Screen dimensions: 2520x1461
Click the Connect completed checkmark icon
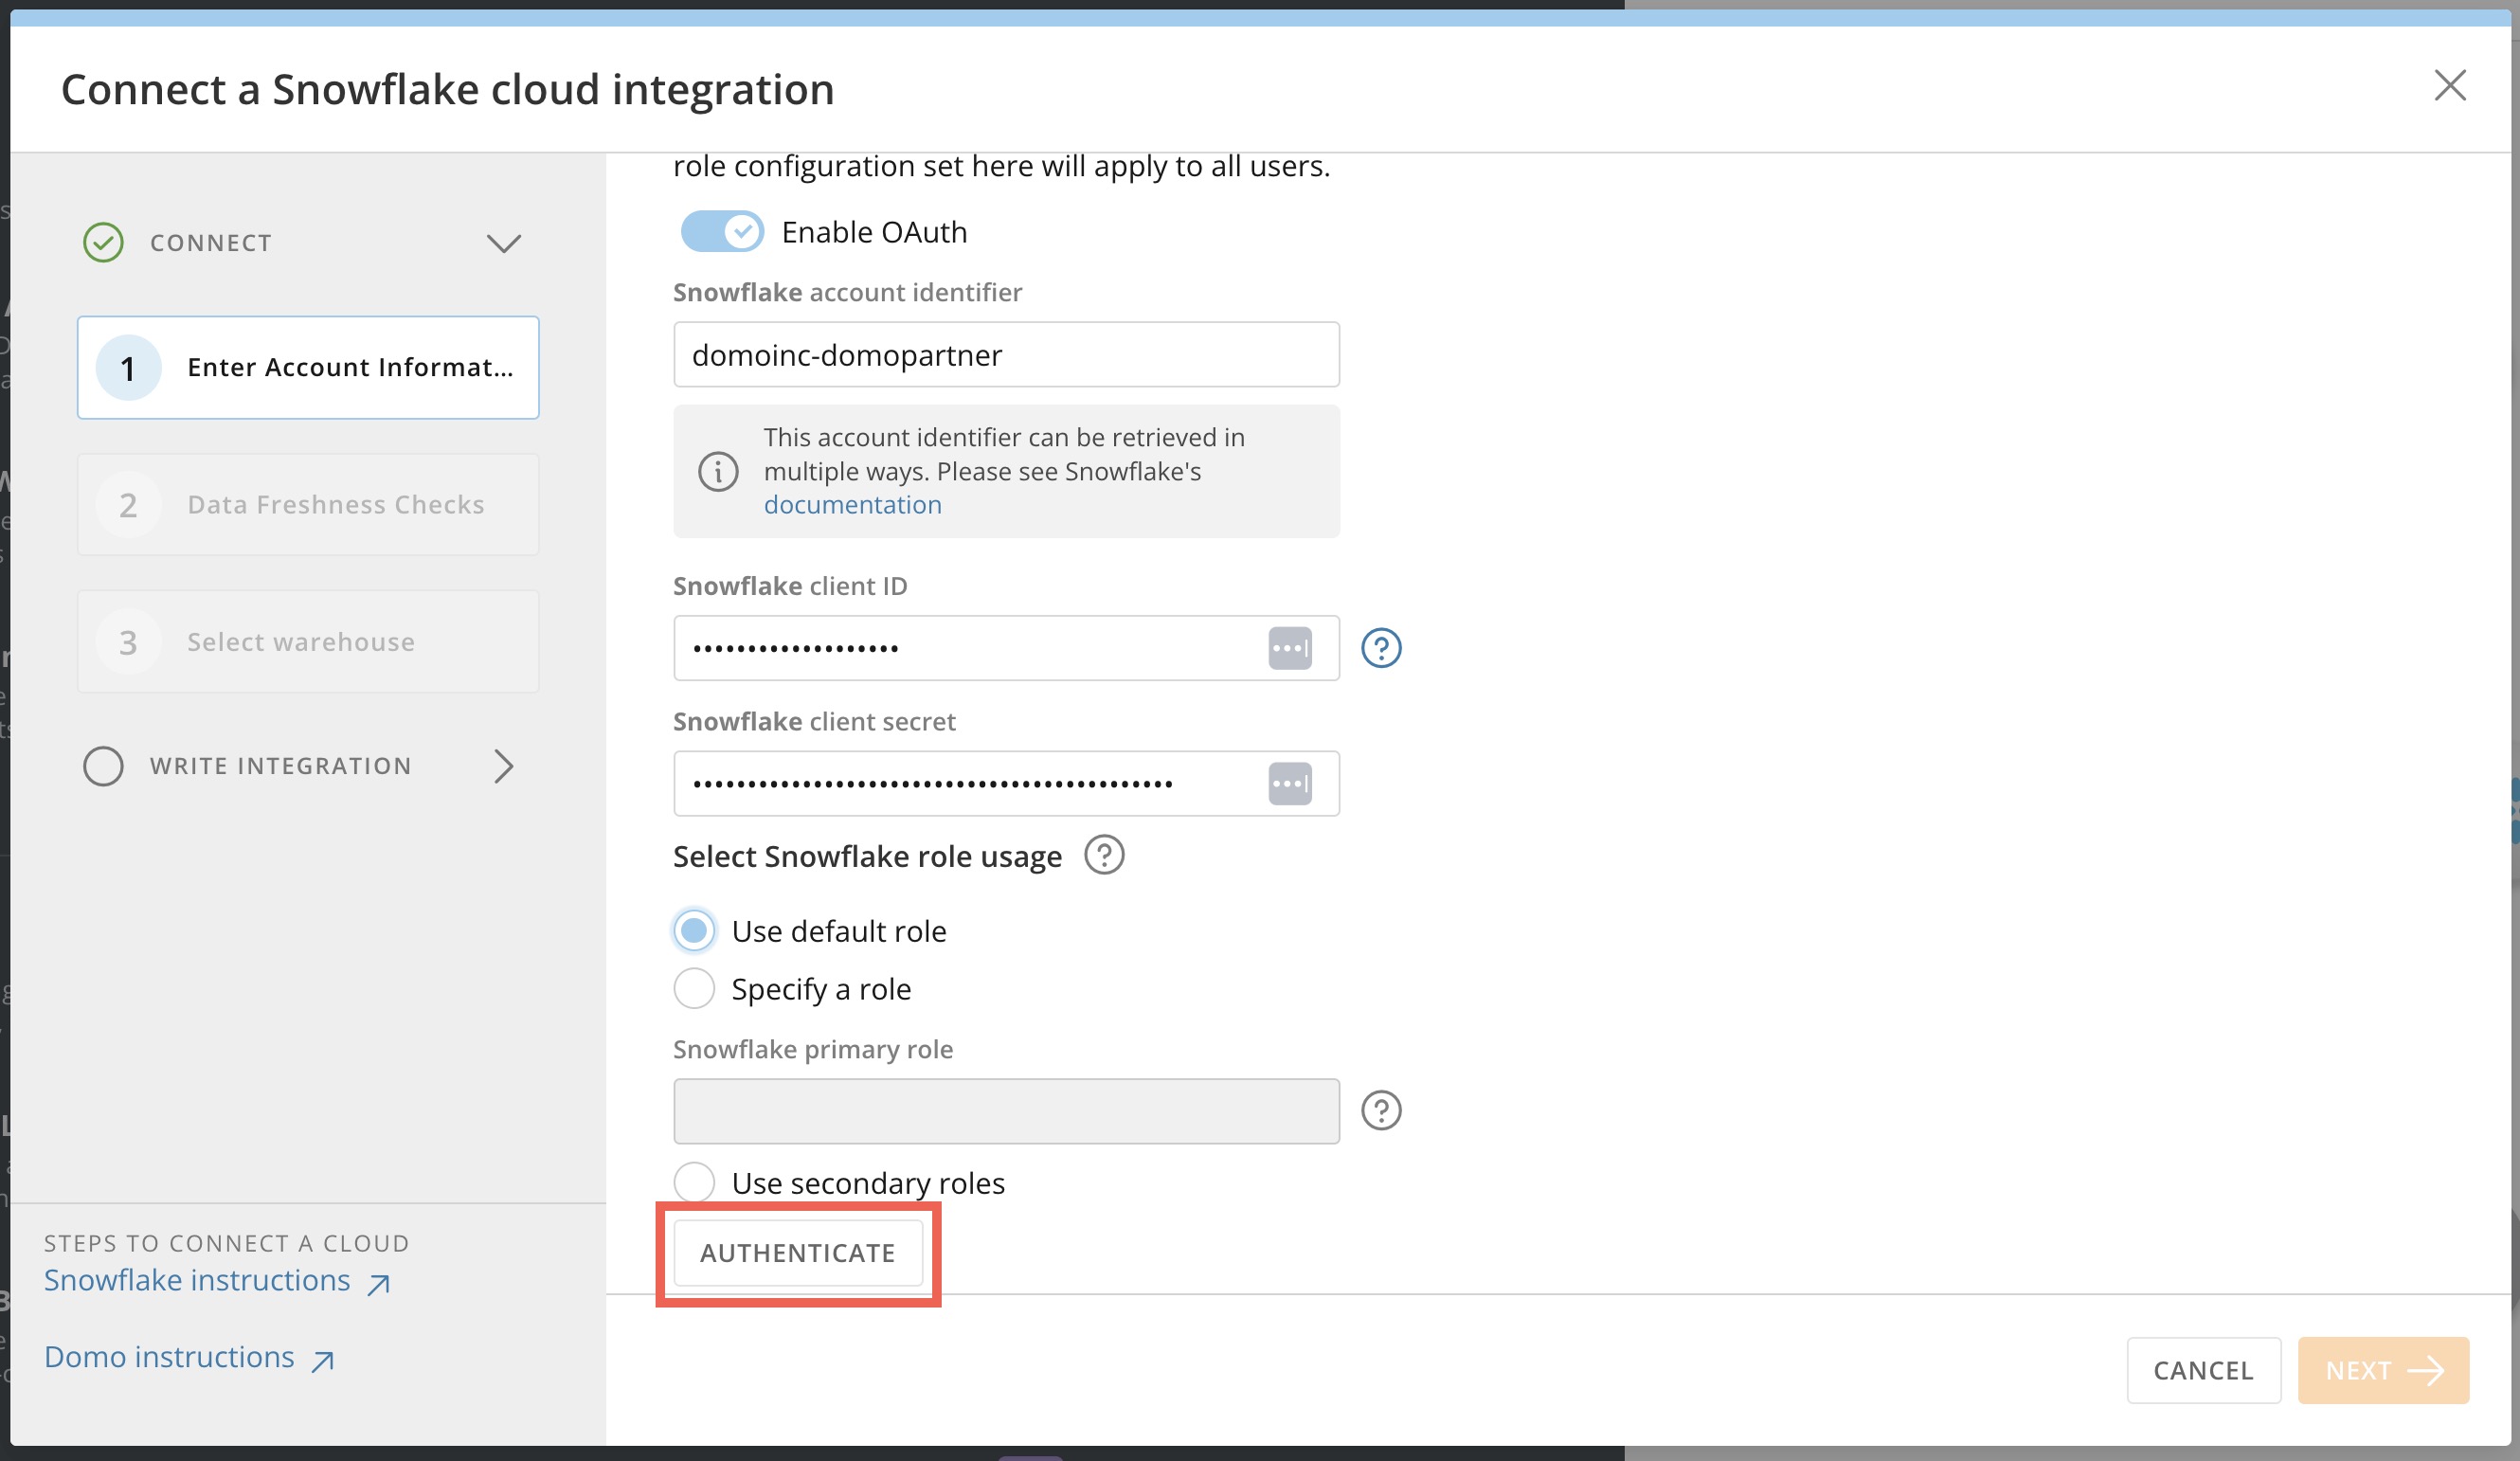coord(103,243)
